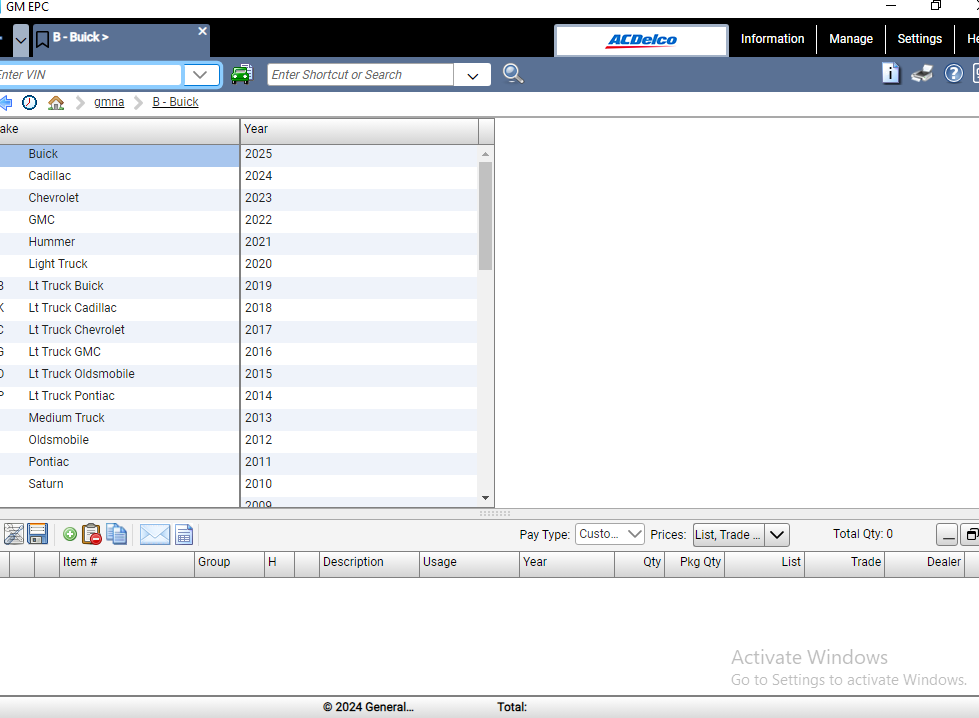Screen dimensions: 979x718
Task: Open the Settings menu
Action: tap(919, 39)
